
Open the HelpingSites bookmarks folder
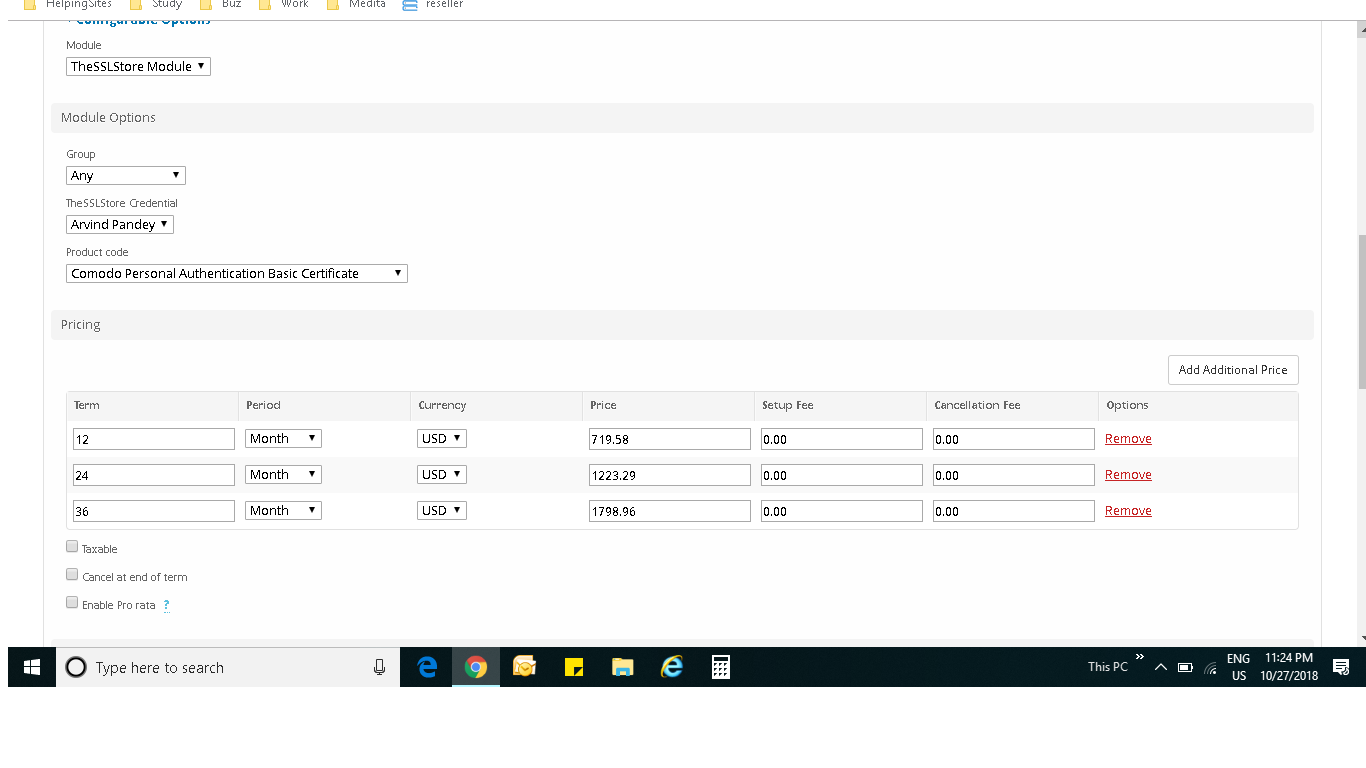tap(66, 4)
